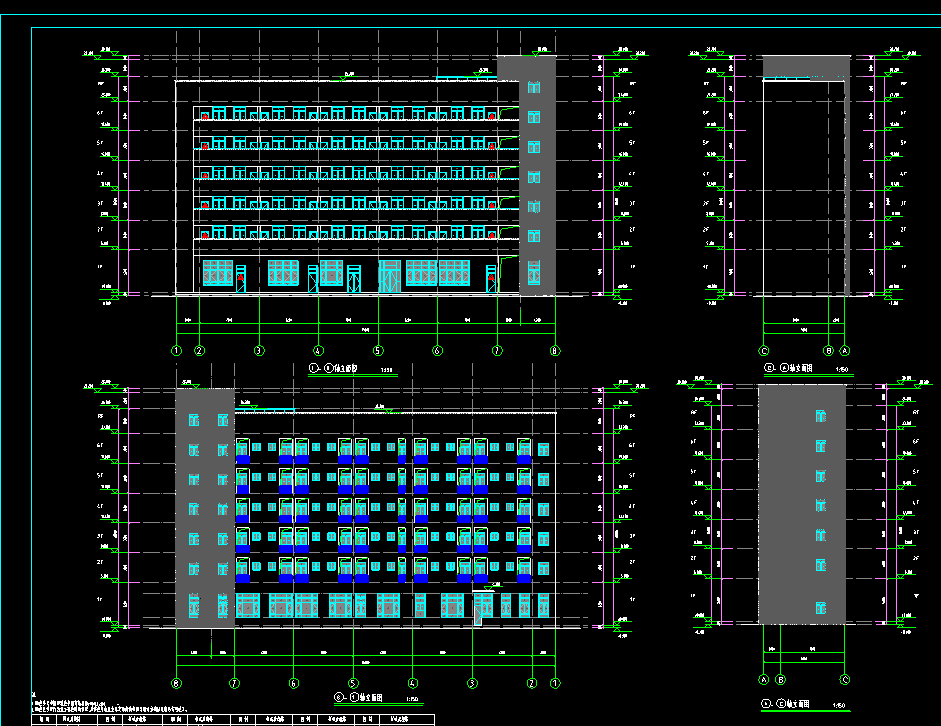Viewport: 941px width, 726px height.
Task: Click the title label of the bottom-right elevation
Action: tap(790, 704)
